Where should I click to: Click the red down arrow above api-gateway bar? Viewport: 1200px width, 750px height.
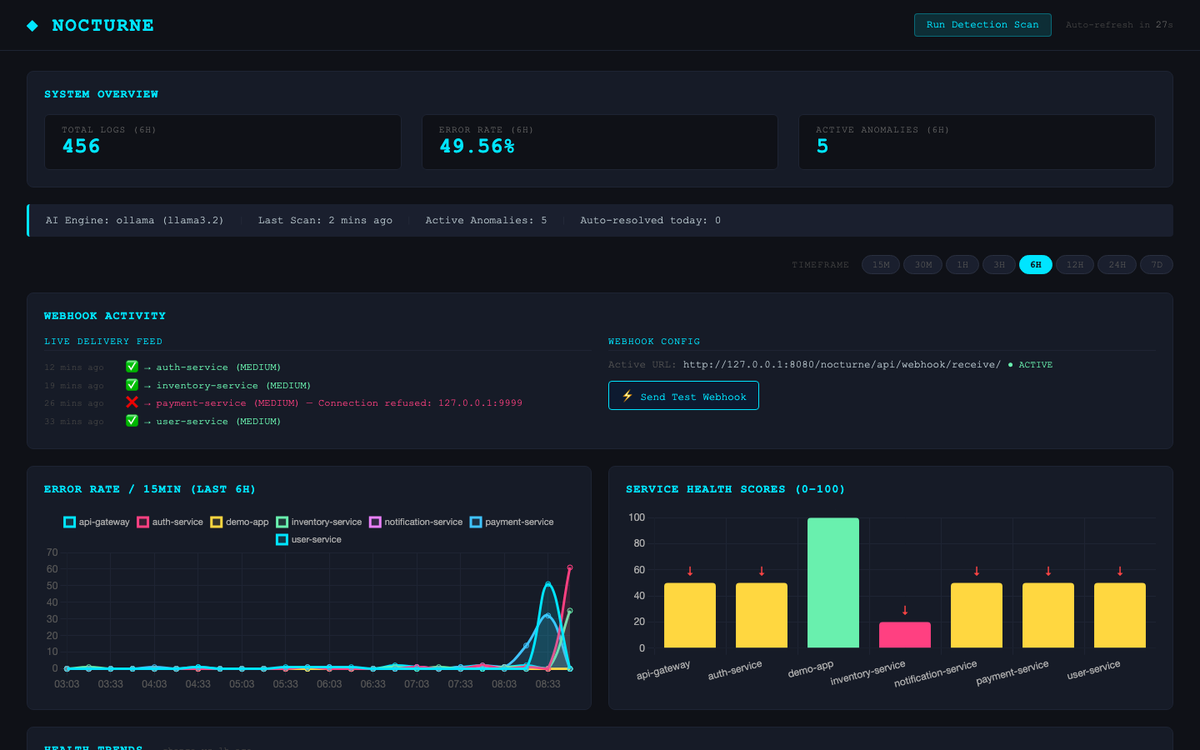690,571
